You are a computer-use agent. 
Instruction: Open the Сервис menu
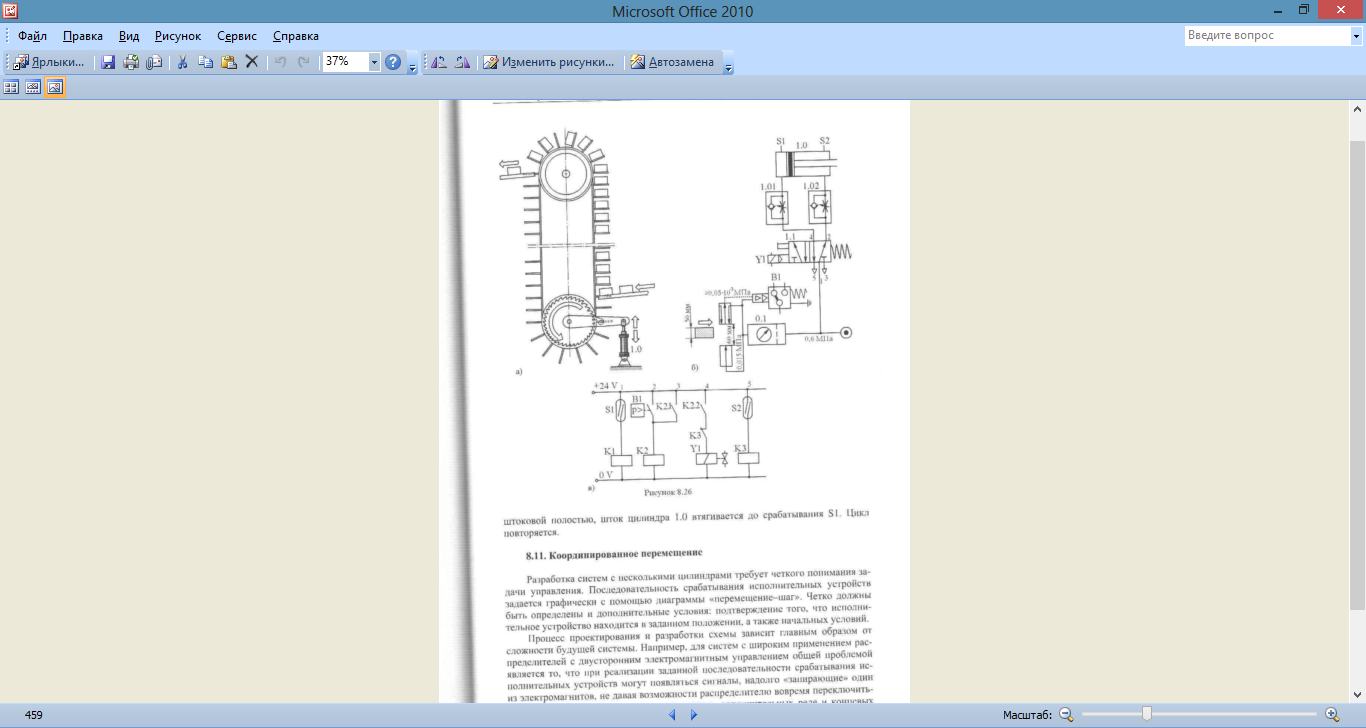tap(237, 35)
